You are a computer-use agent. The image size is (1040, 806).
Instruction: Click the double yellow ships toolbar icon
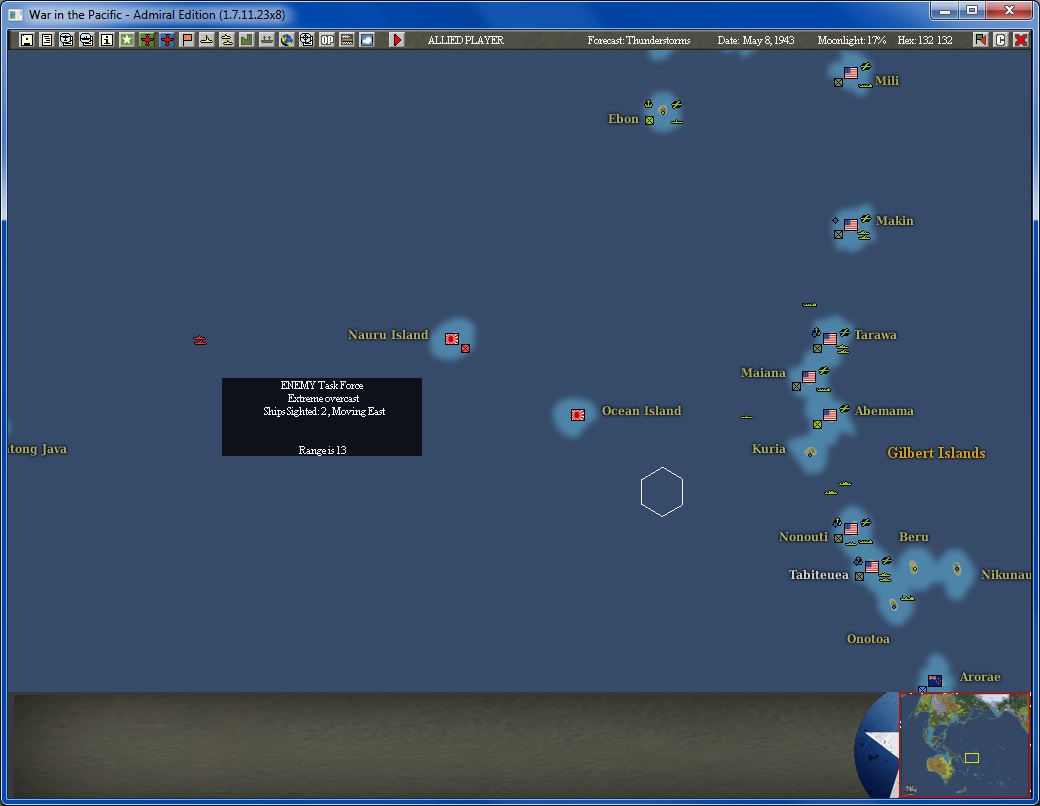click(x=226, y=40)
